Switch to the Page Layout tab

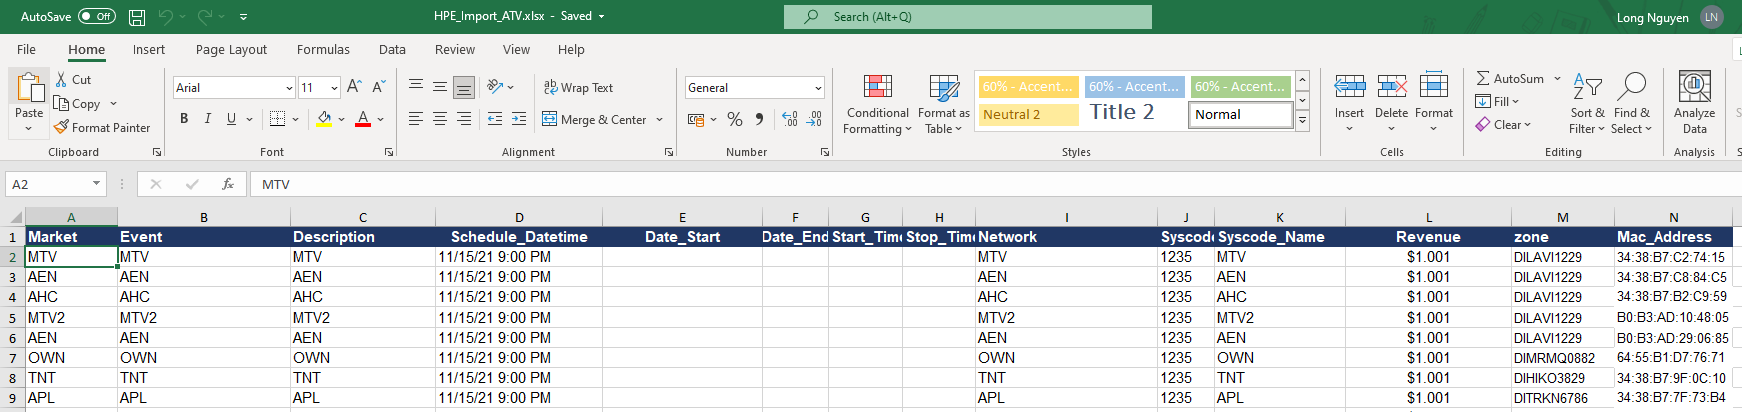click(231, 49)
